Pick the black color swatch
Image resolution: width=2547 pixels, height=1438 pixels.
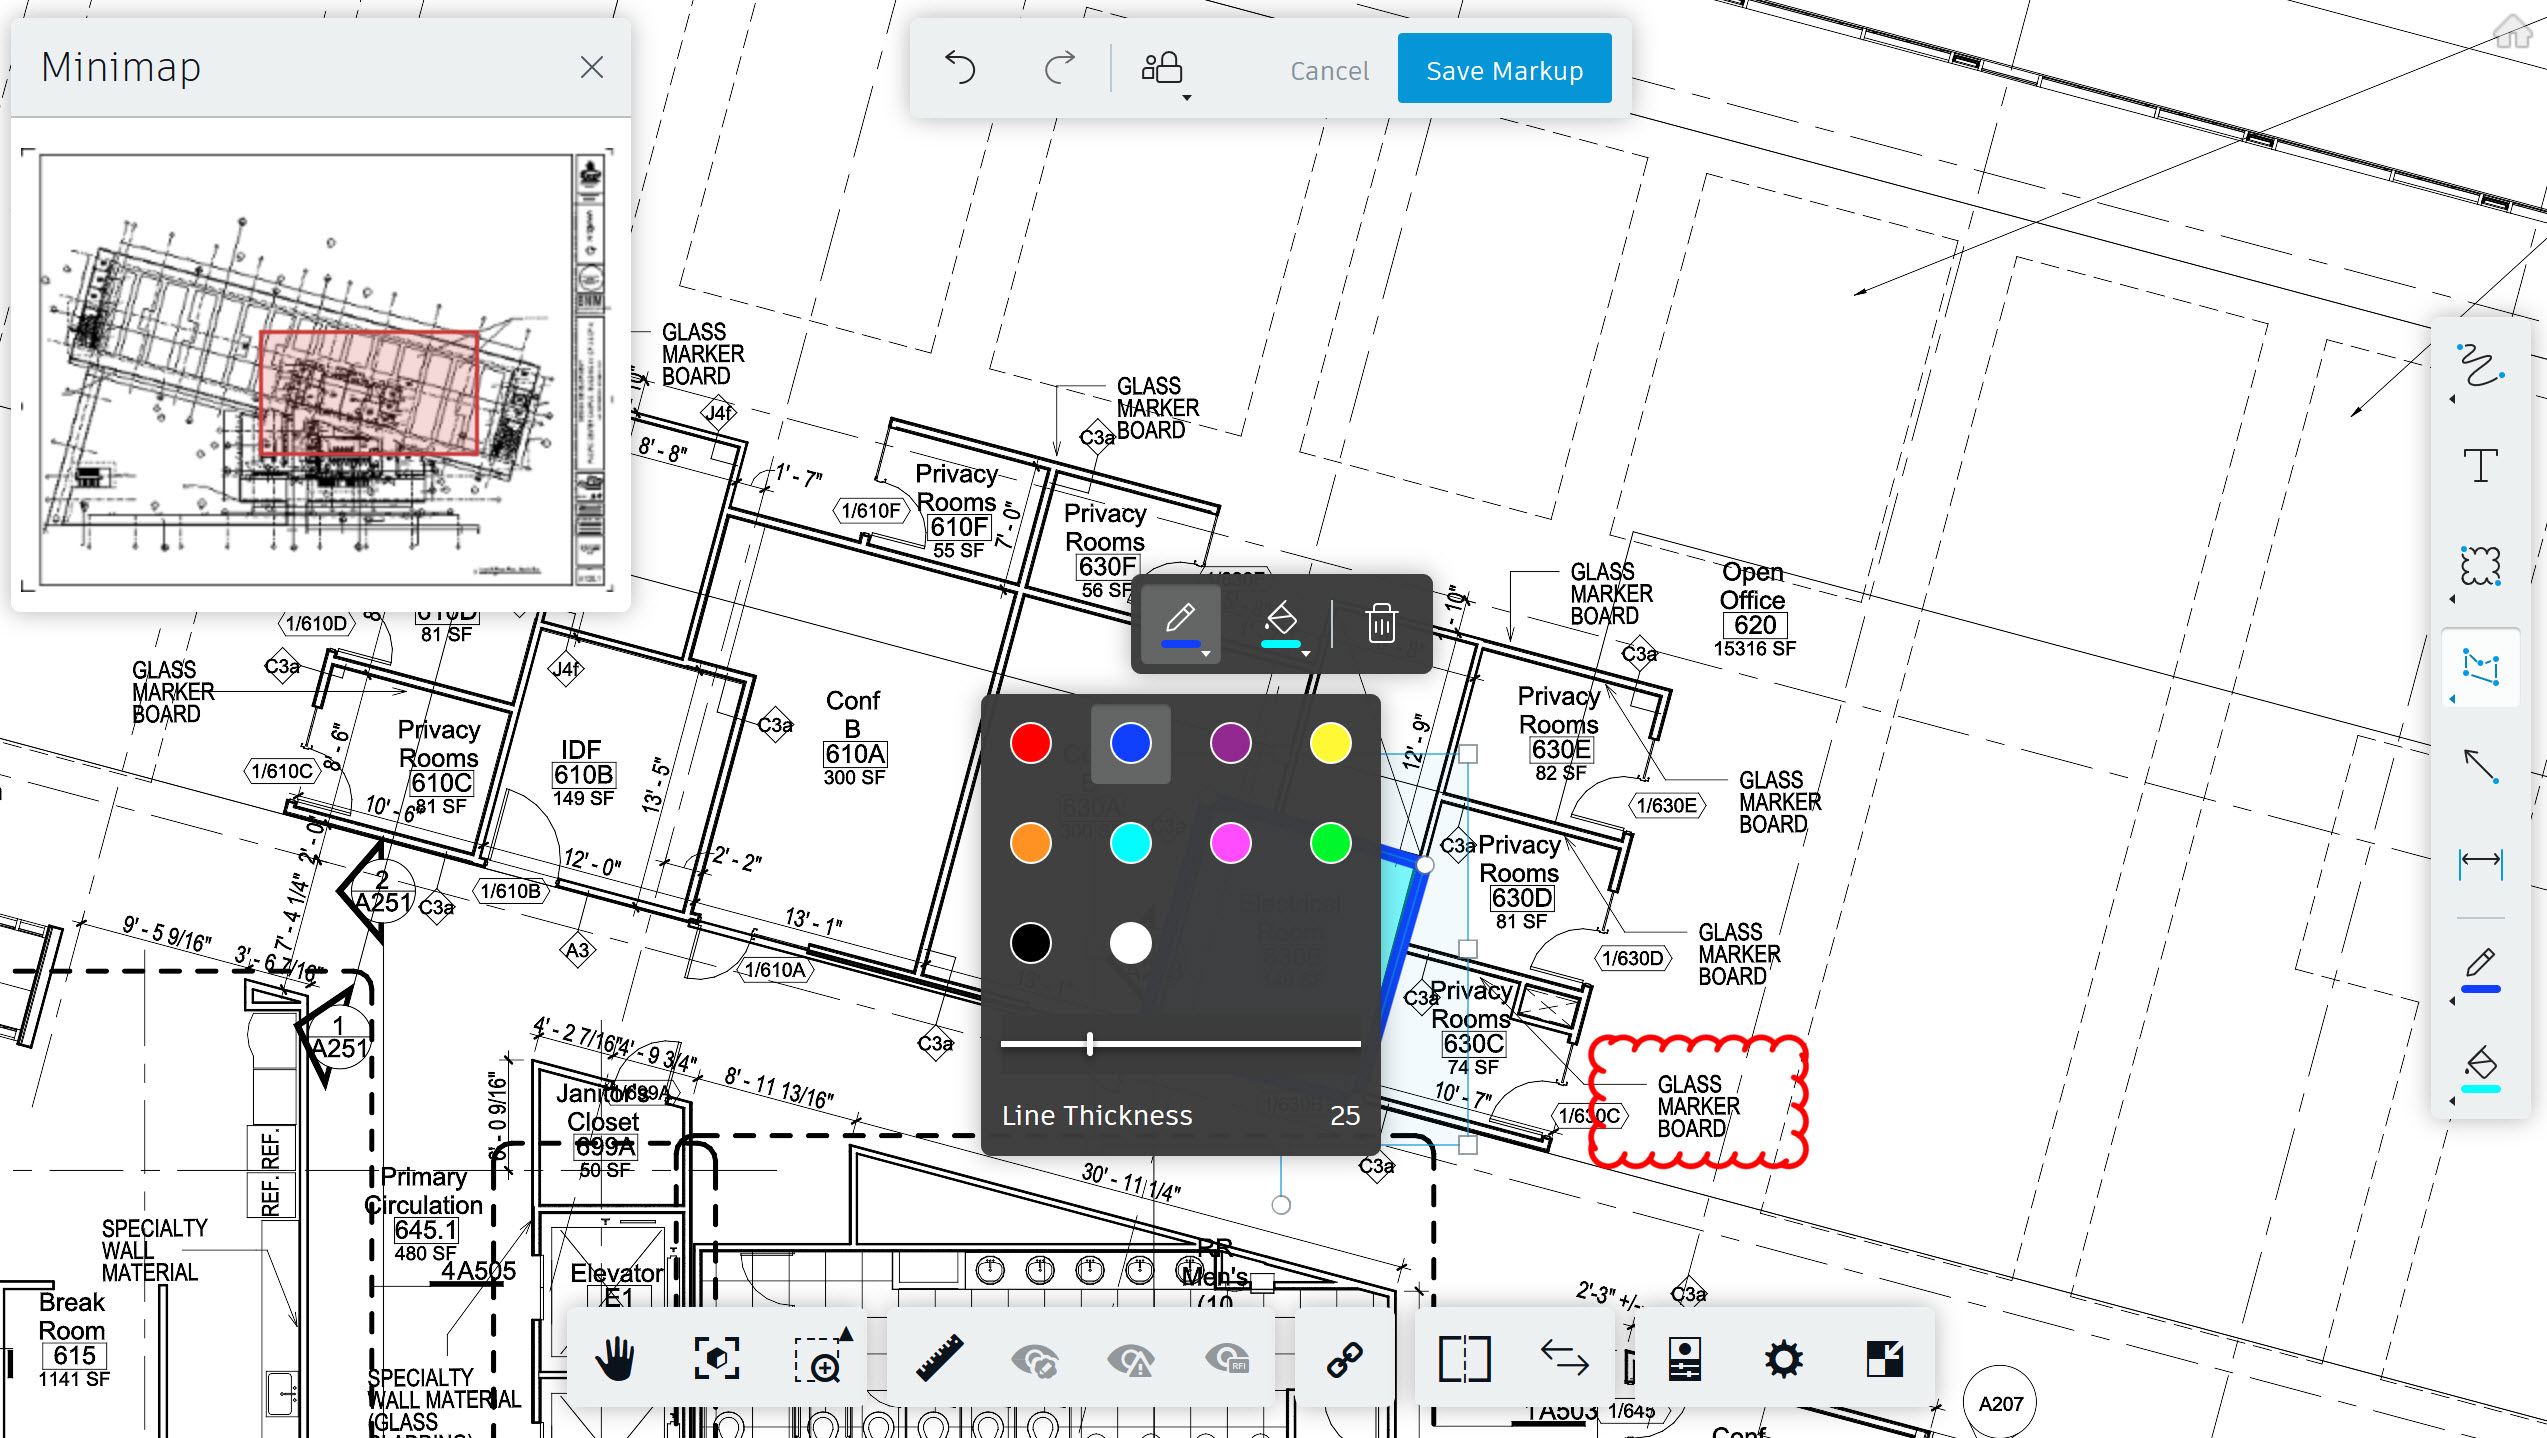coord(1031,943)
